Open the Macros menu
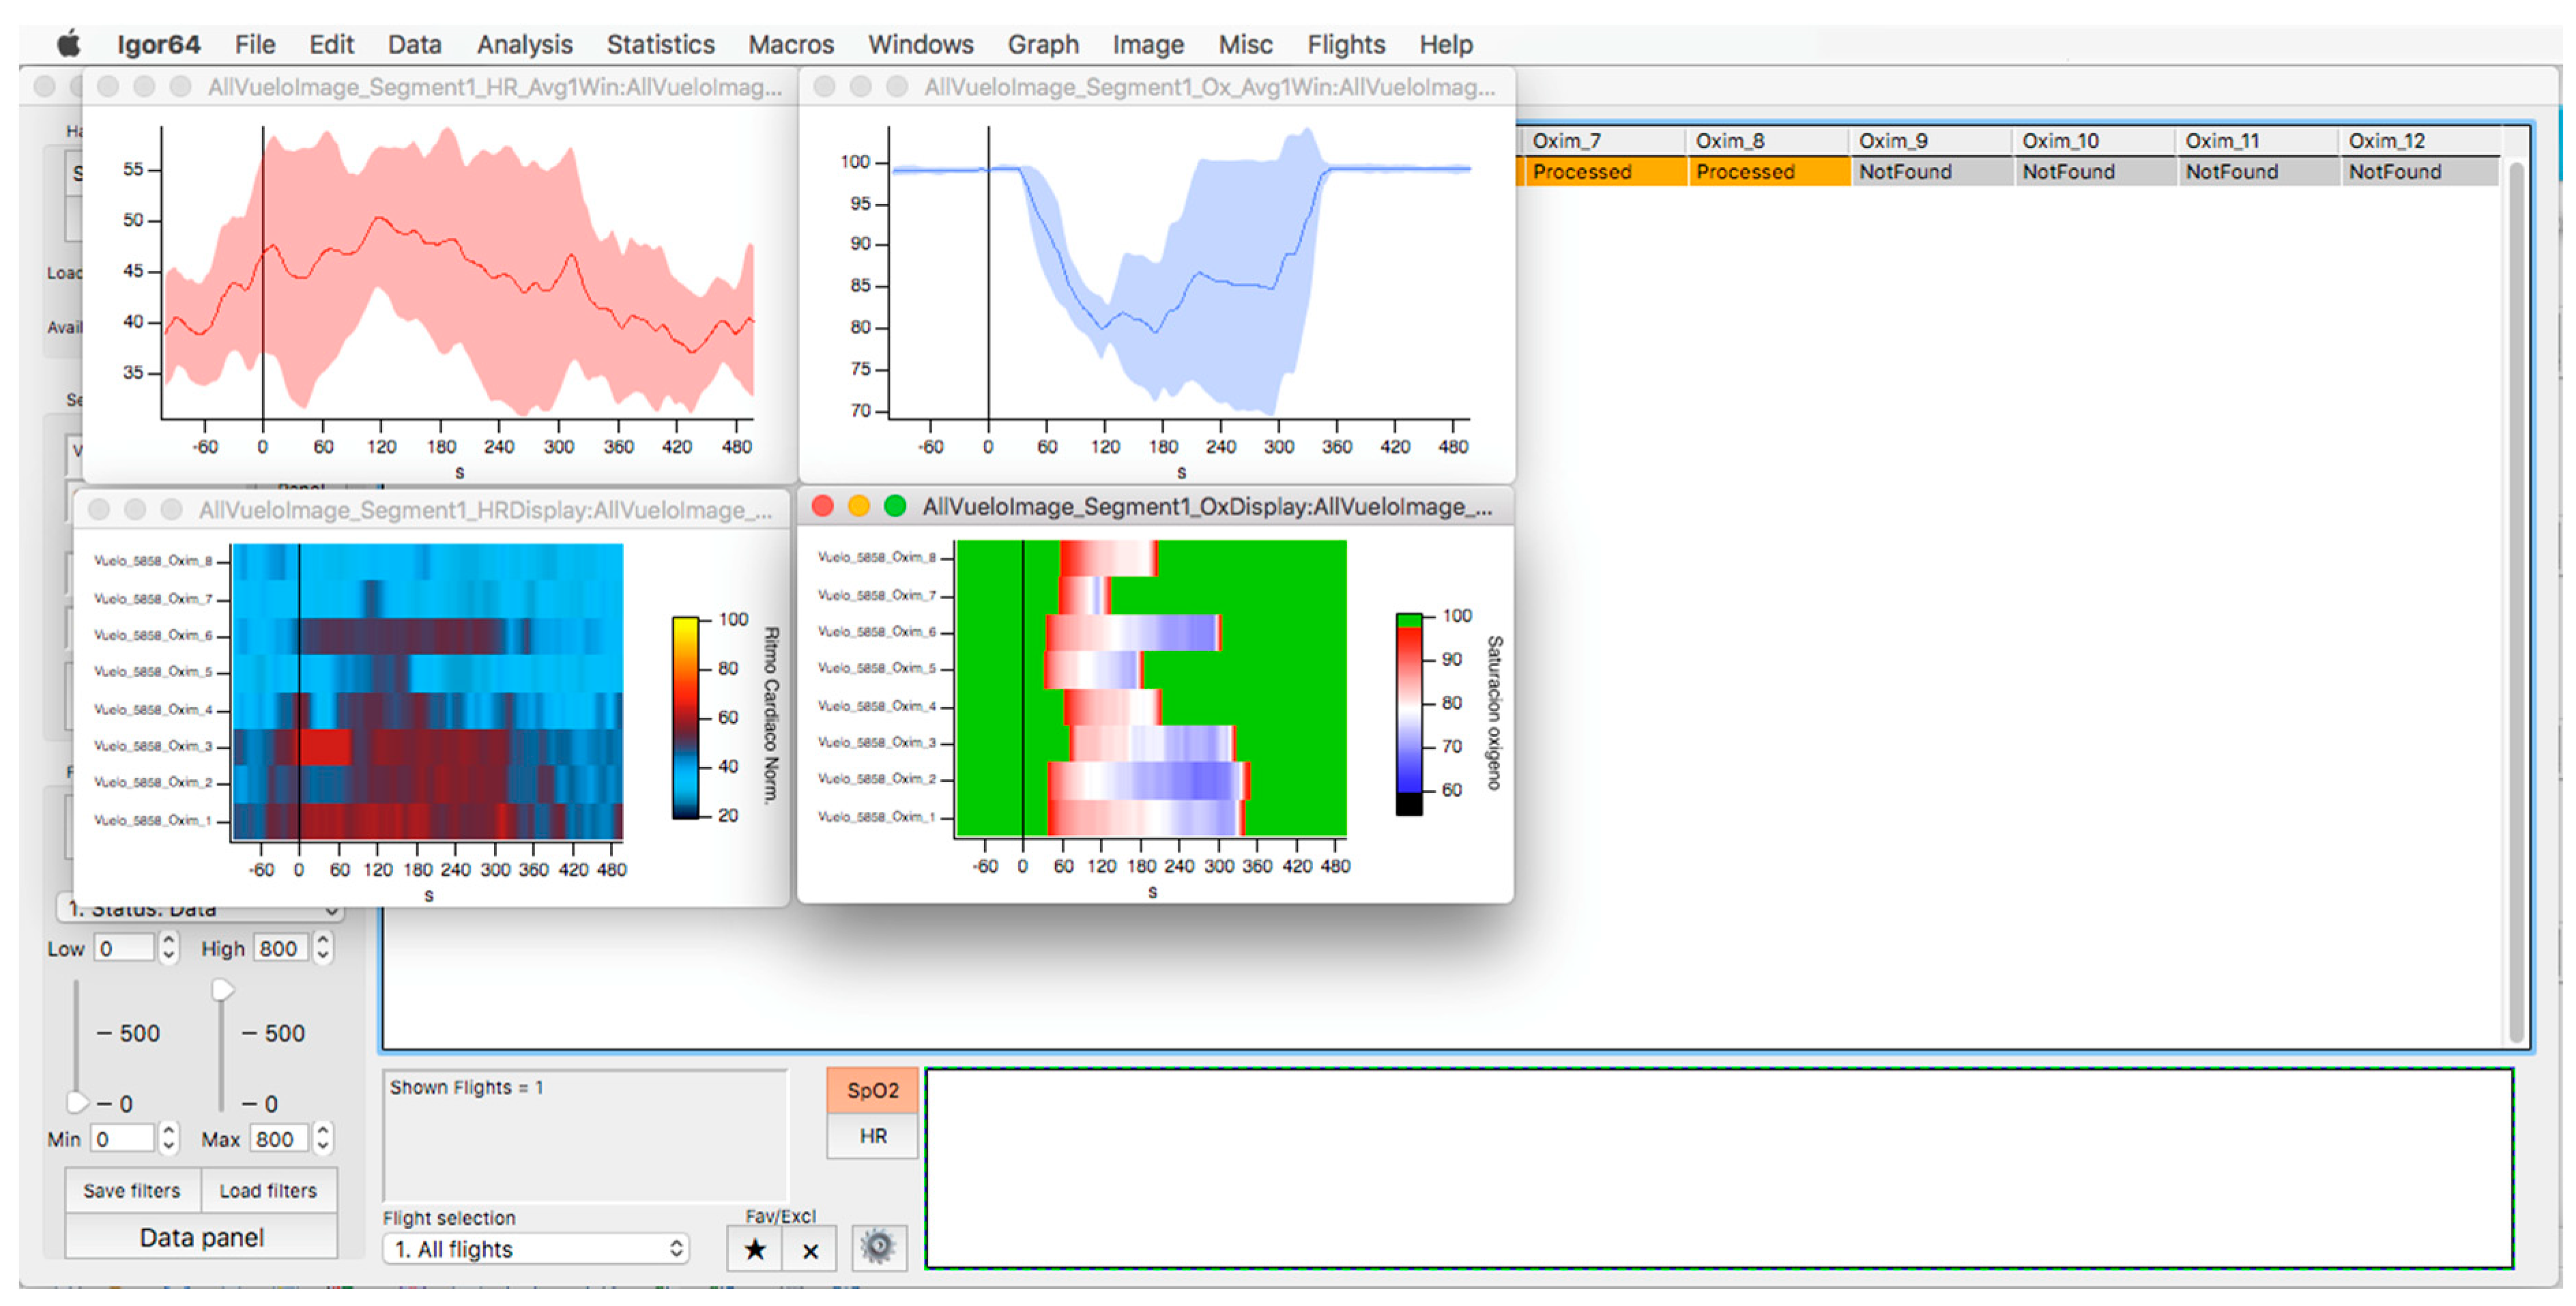Viewport: 2576px width, 1306px height. click(790, 44)
